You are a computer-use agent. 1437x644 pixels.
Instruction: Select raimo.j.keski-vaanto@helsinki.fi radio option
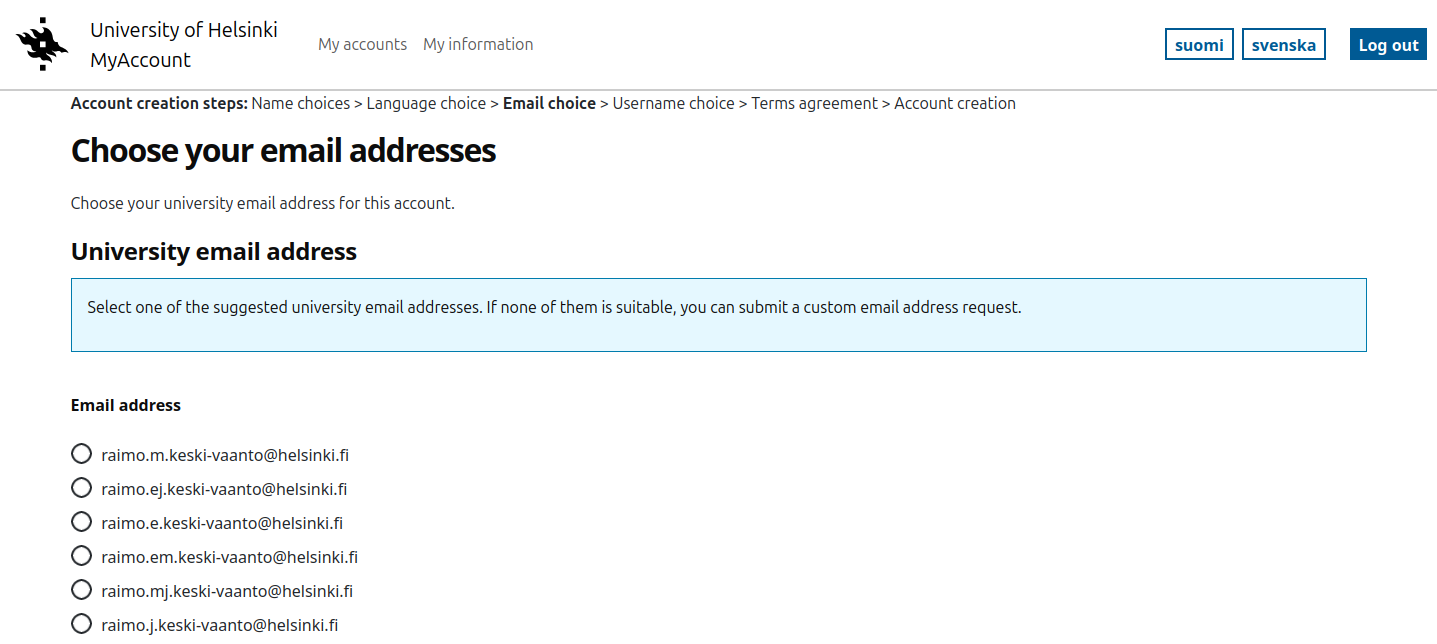(x=82, y=624)
